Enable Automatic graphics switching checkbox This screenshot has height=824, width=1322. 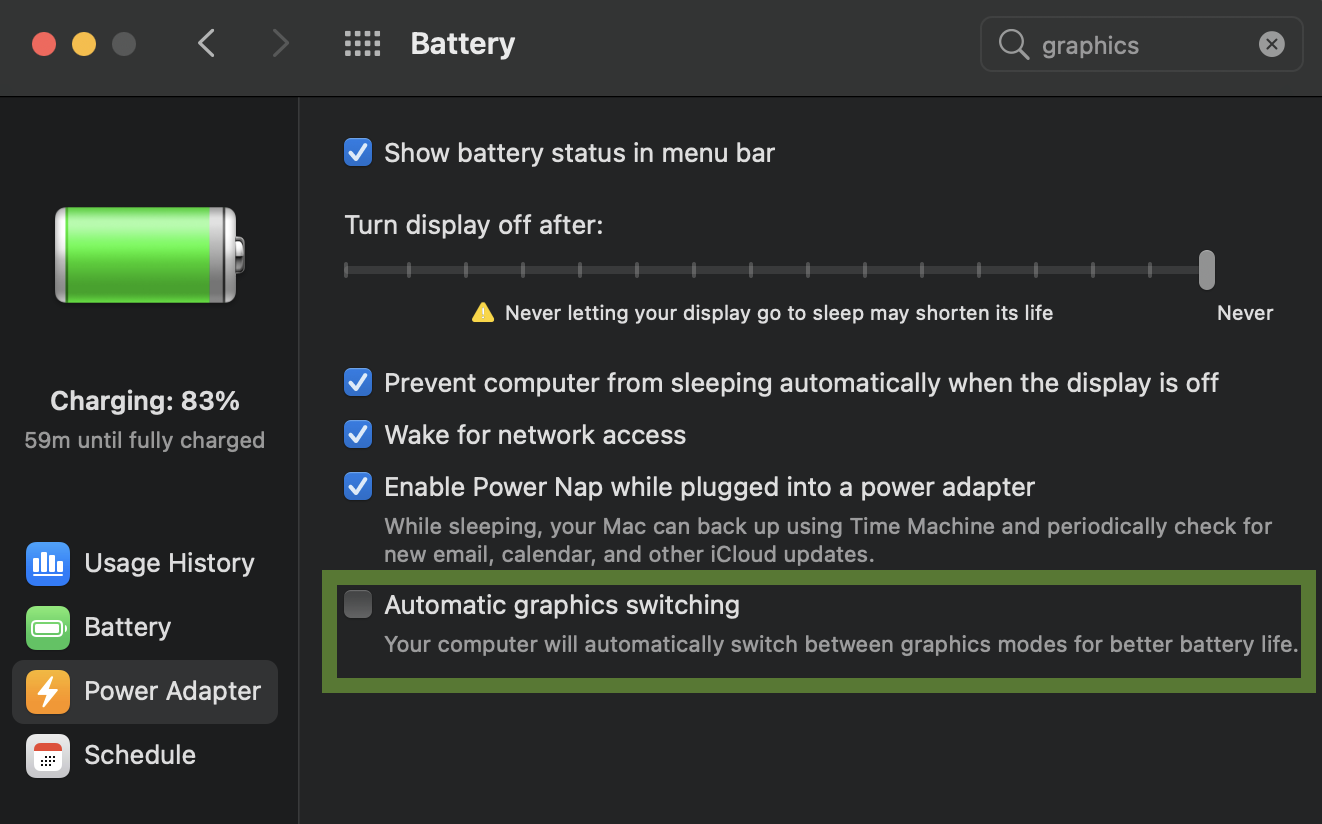pyautogui.click(x=358, y=604)
